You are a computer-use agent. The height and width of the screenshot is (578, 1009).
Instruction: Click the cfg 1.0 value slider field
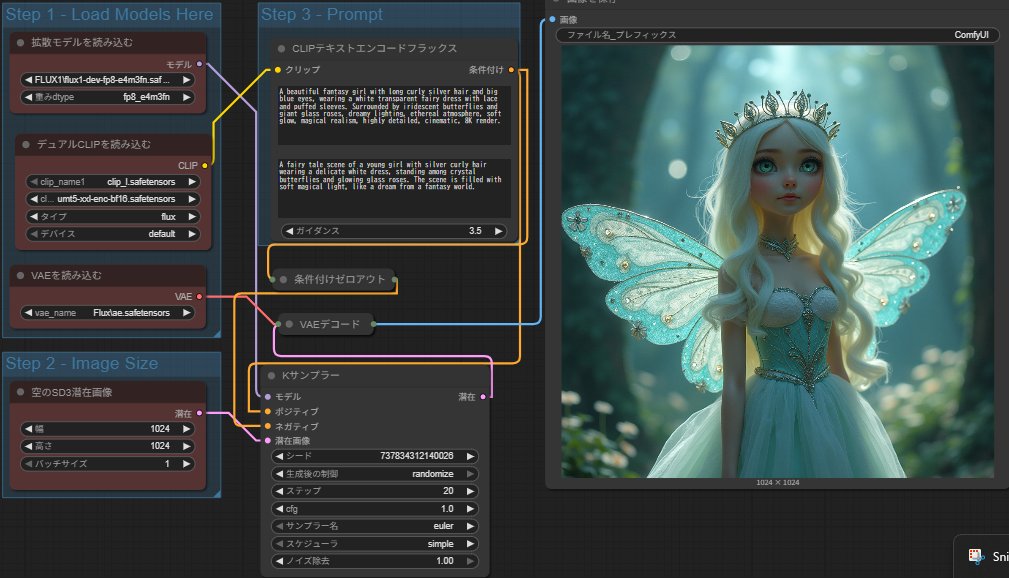tap(375, 508)
